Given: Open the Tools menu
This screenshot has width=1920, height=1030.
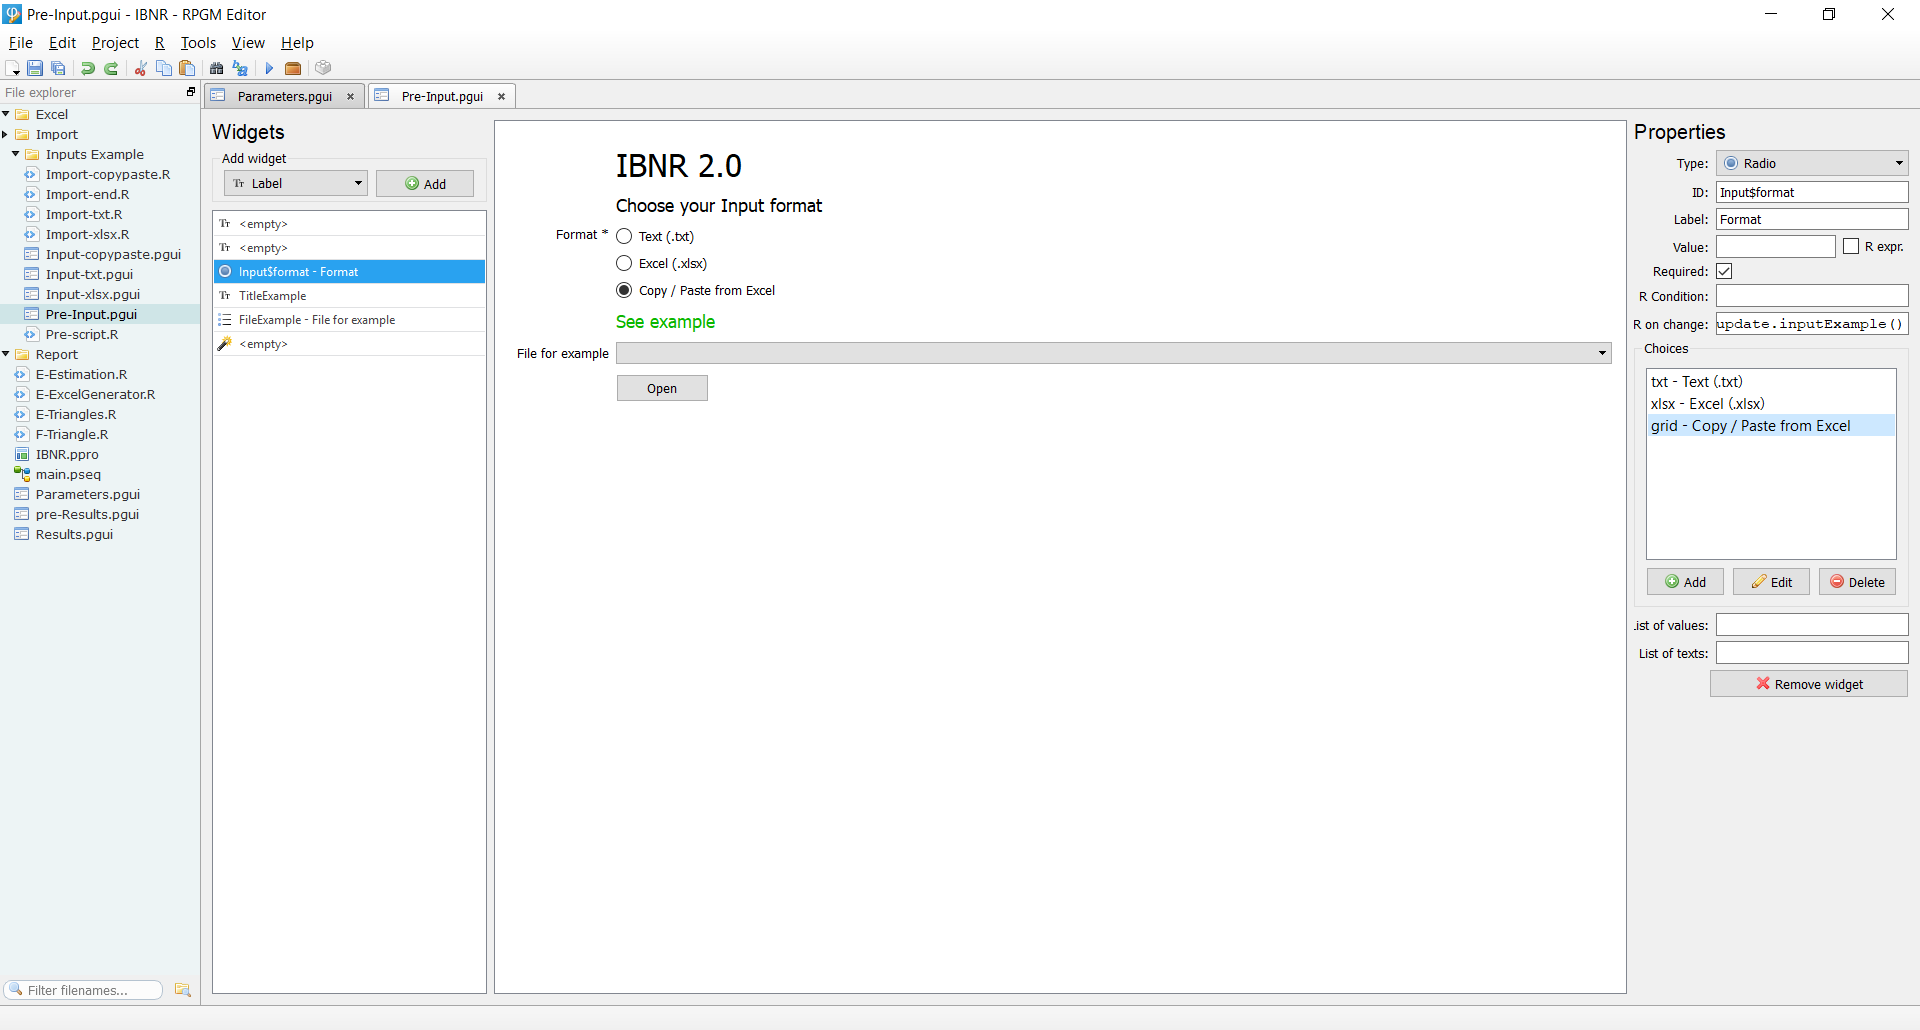Looking at the screenshot, I should click(x=198, y=43).
